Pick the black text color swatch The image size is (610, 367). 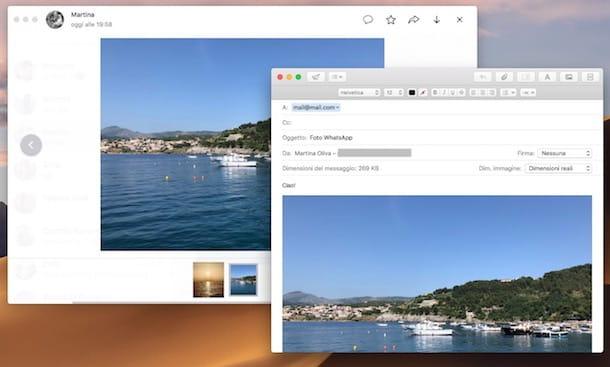[x=412, y=92]
